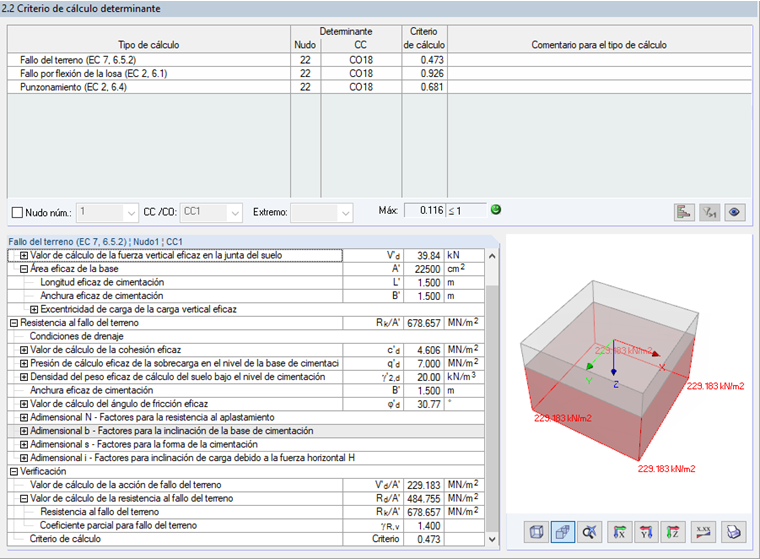
Task: Click the green status indicator
Action: (x=495, y=210)
